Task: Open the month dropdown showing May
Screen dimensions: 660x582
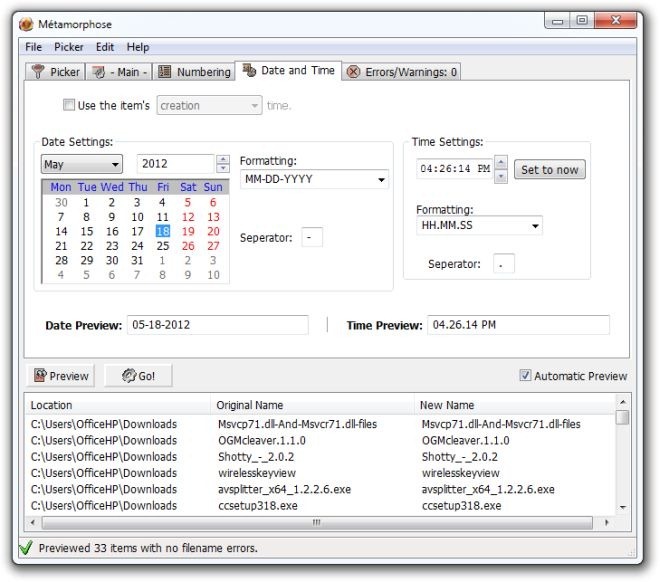Action: pyautogui.click(x=81, y=164)
